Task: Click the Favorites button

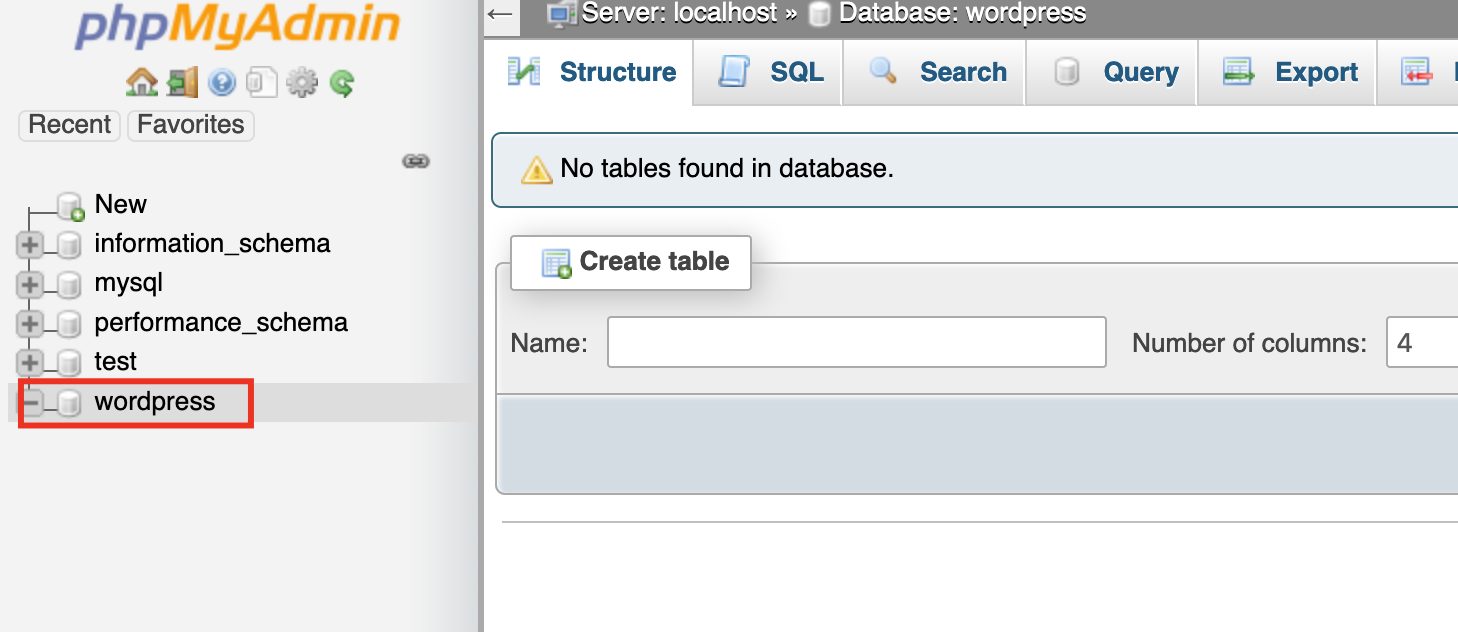Action: [x=191, y=125]
